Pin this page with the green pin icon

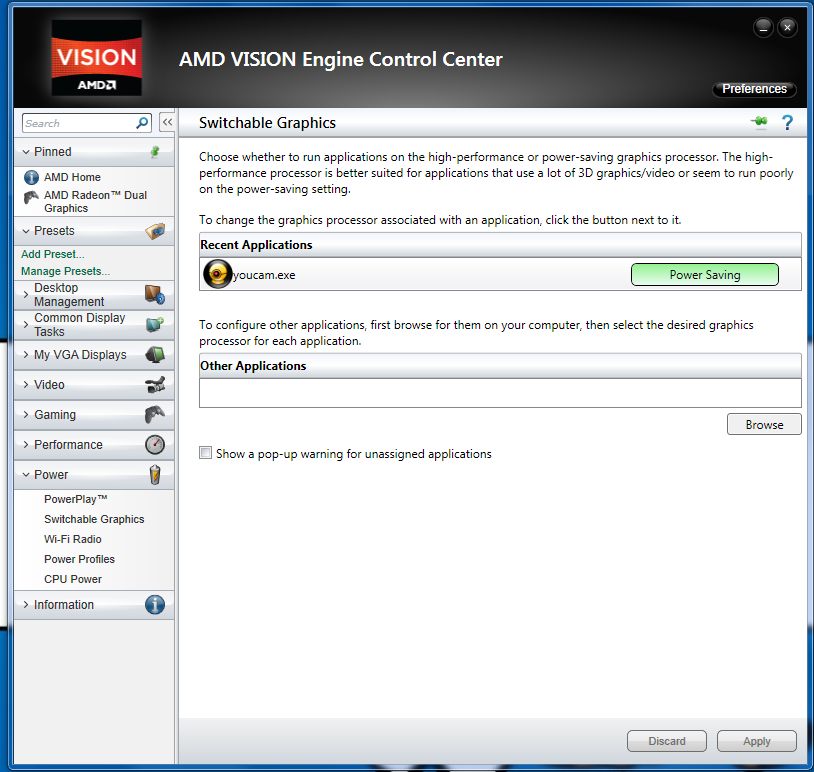click(x=759, y=121)
